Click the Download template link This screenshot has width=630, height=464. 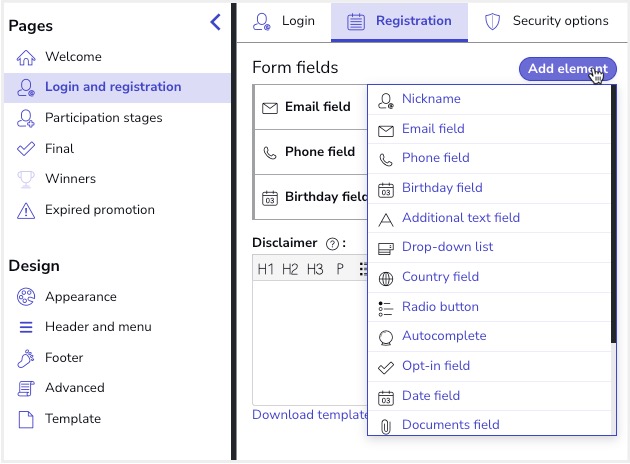coord(310,415)
